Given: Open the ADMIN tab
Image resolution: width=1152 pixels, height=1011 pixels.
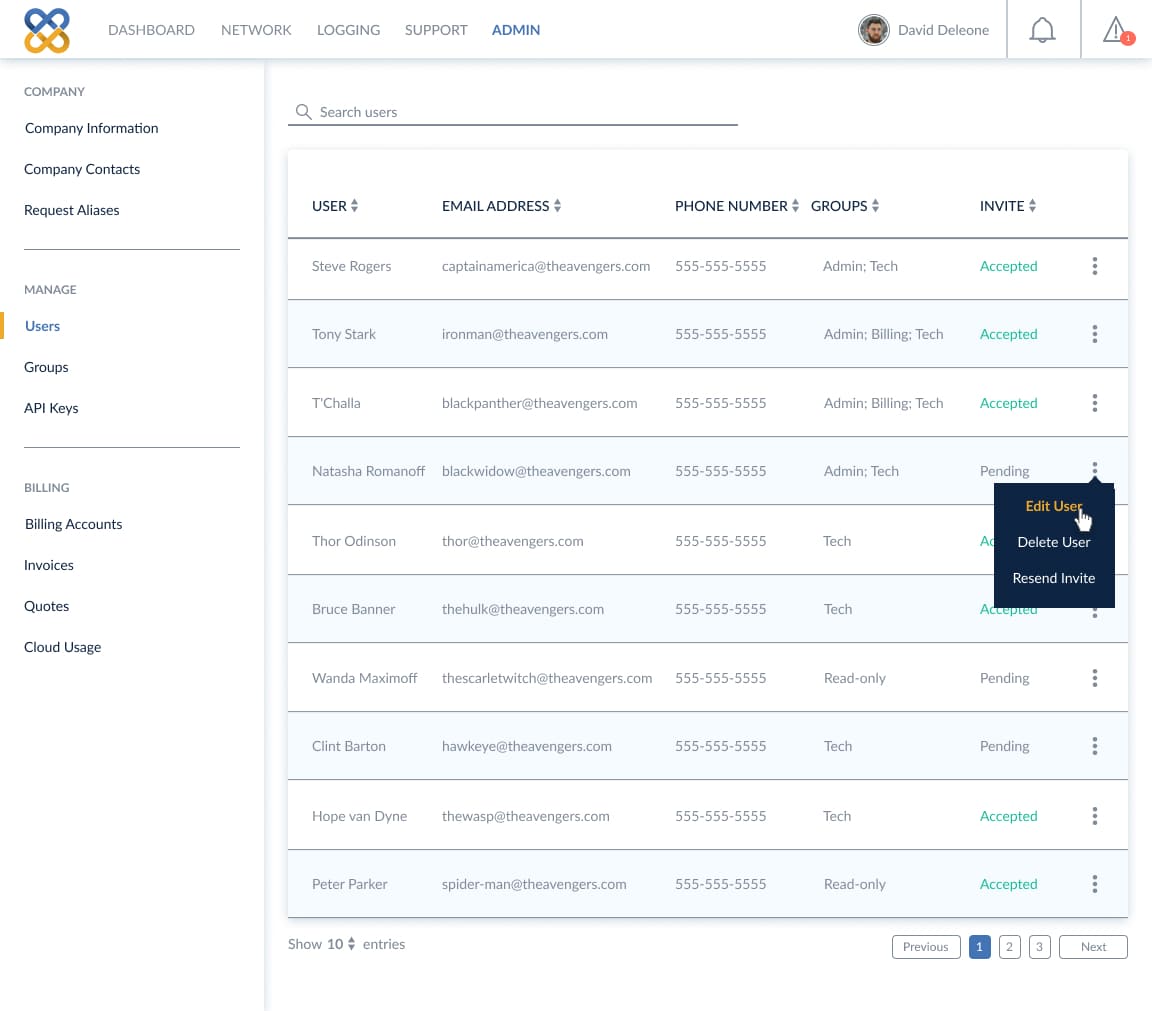Looking at the screenshot, I should [x=516, y=30].
